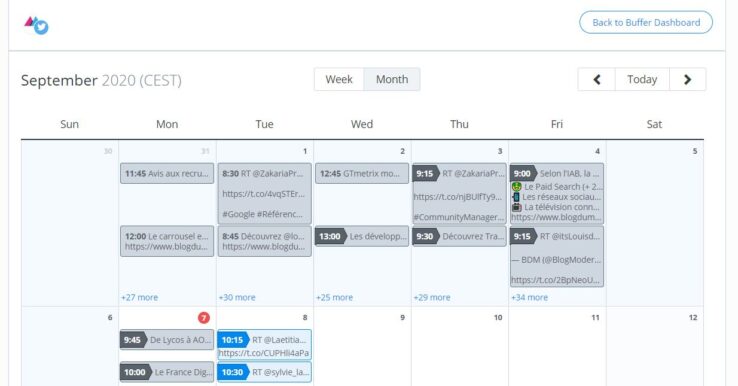Go to next month with right arrow
The image size is (738, 386).
click(688, 80)
